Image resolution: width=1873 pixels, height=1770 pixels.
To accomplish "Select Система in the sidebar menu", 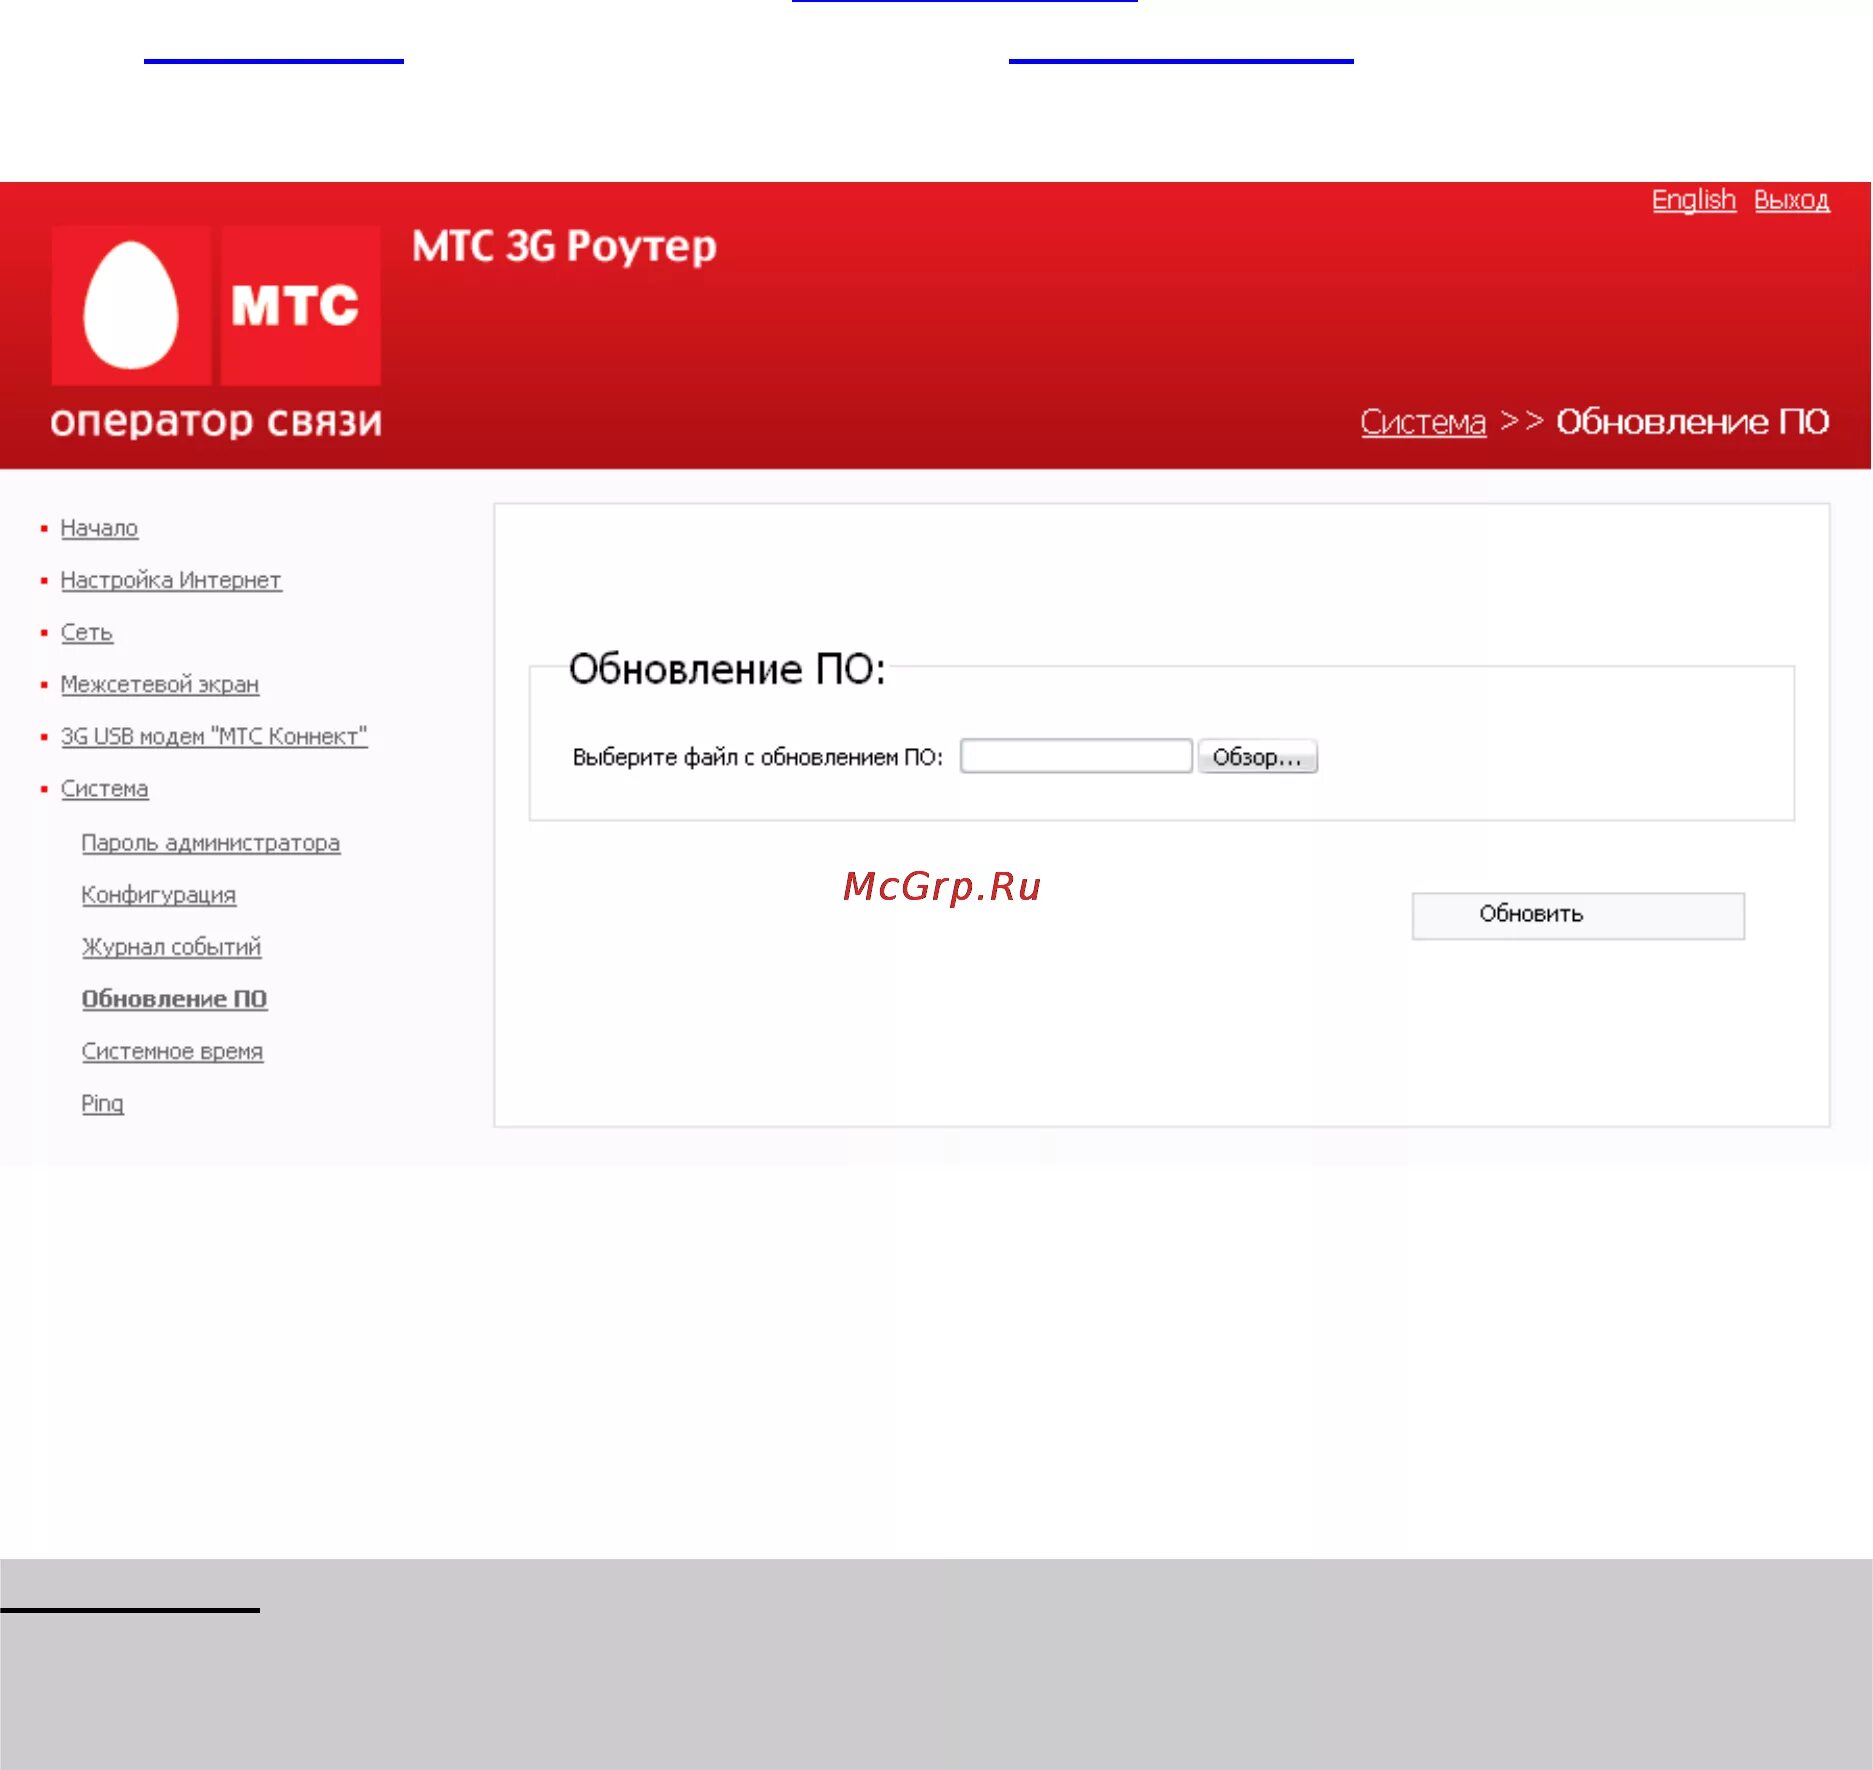I will [x=104, y=789].
